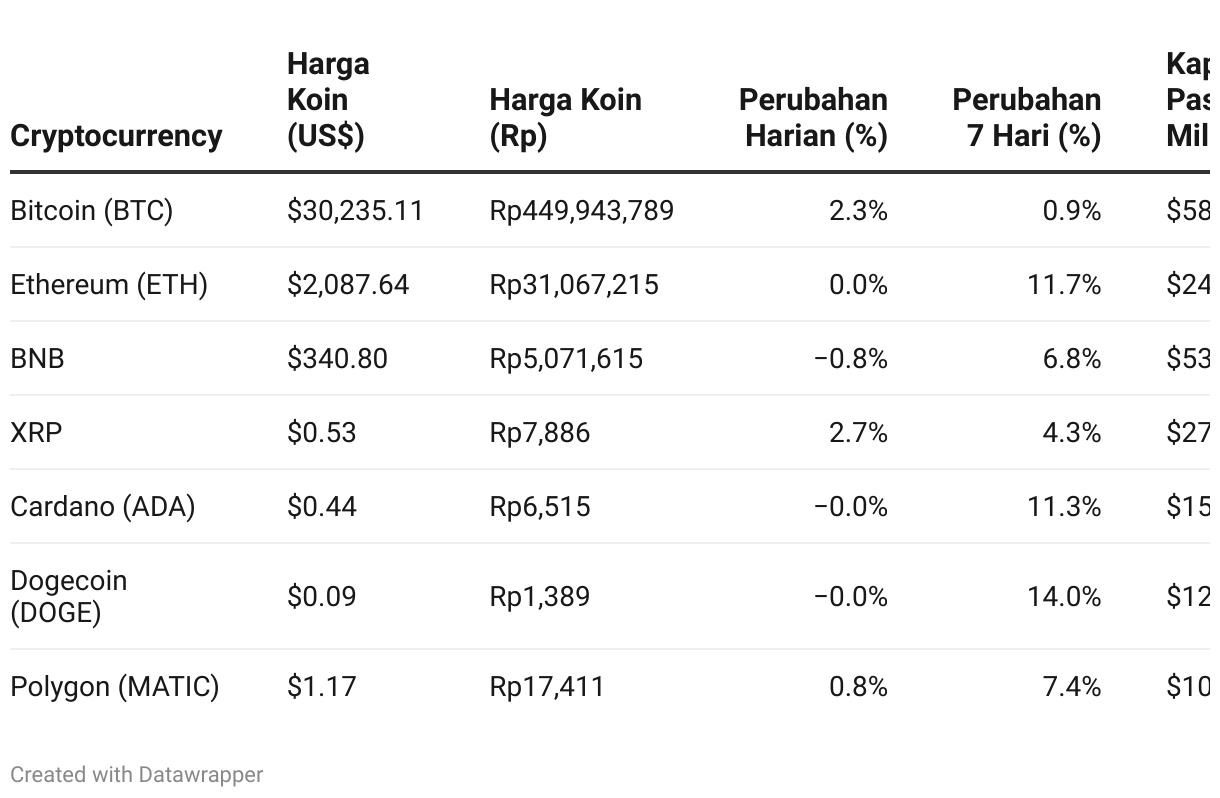Click XRP's 2.7% daily change cell
Viewport: 1220px width, 798px height.
pos(858,433)
